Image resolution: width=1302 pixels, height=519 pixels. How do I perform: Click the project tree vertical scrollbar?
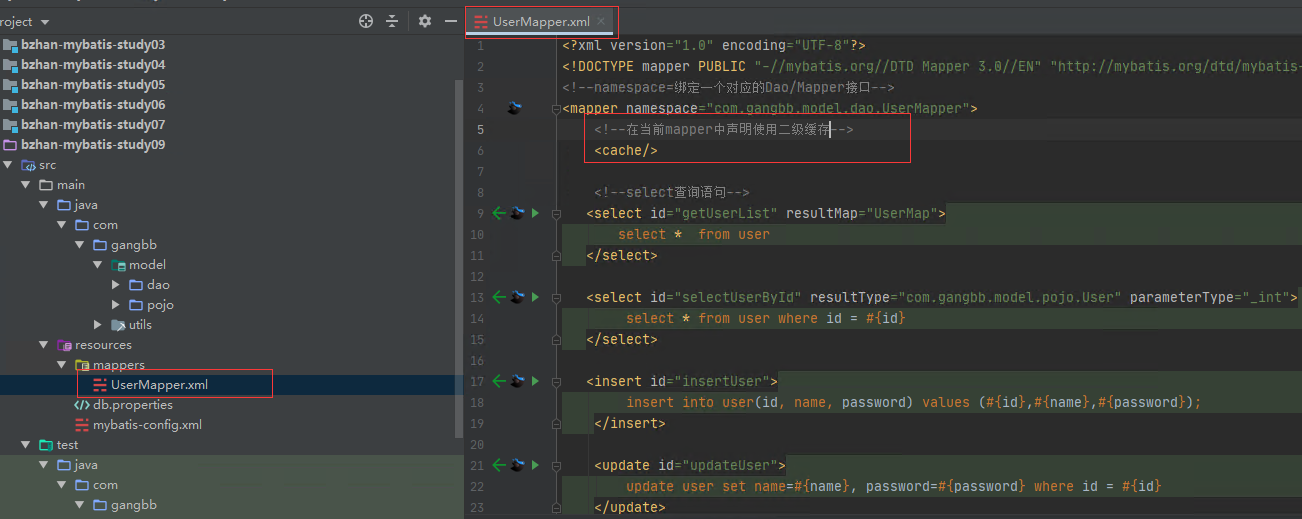tap(459, 260)
